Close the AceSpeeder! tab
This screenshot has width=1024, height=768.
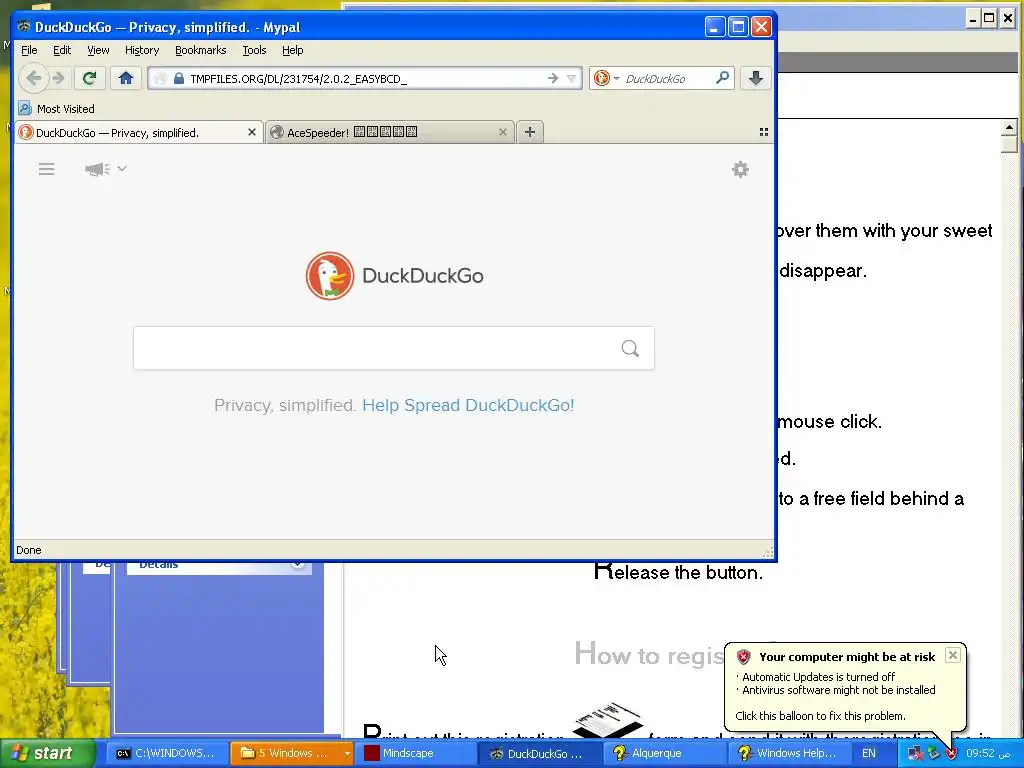tap(503, 133)
